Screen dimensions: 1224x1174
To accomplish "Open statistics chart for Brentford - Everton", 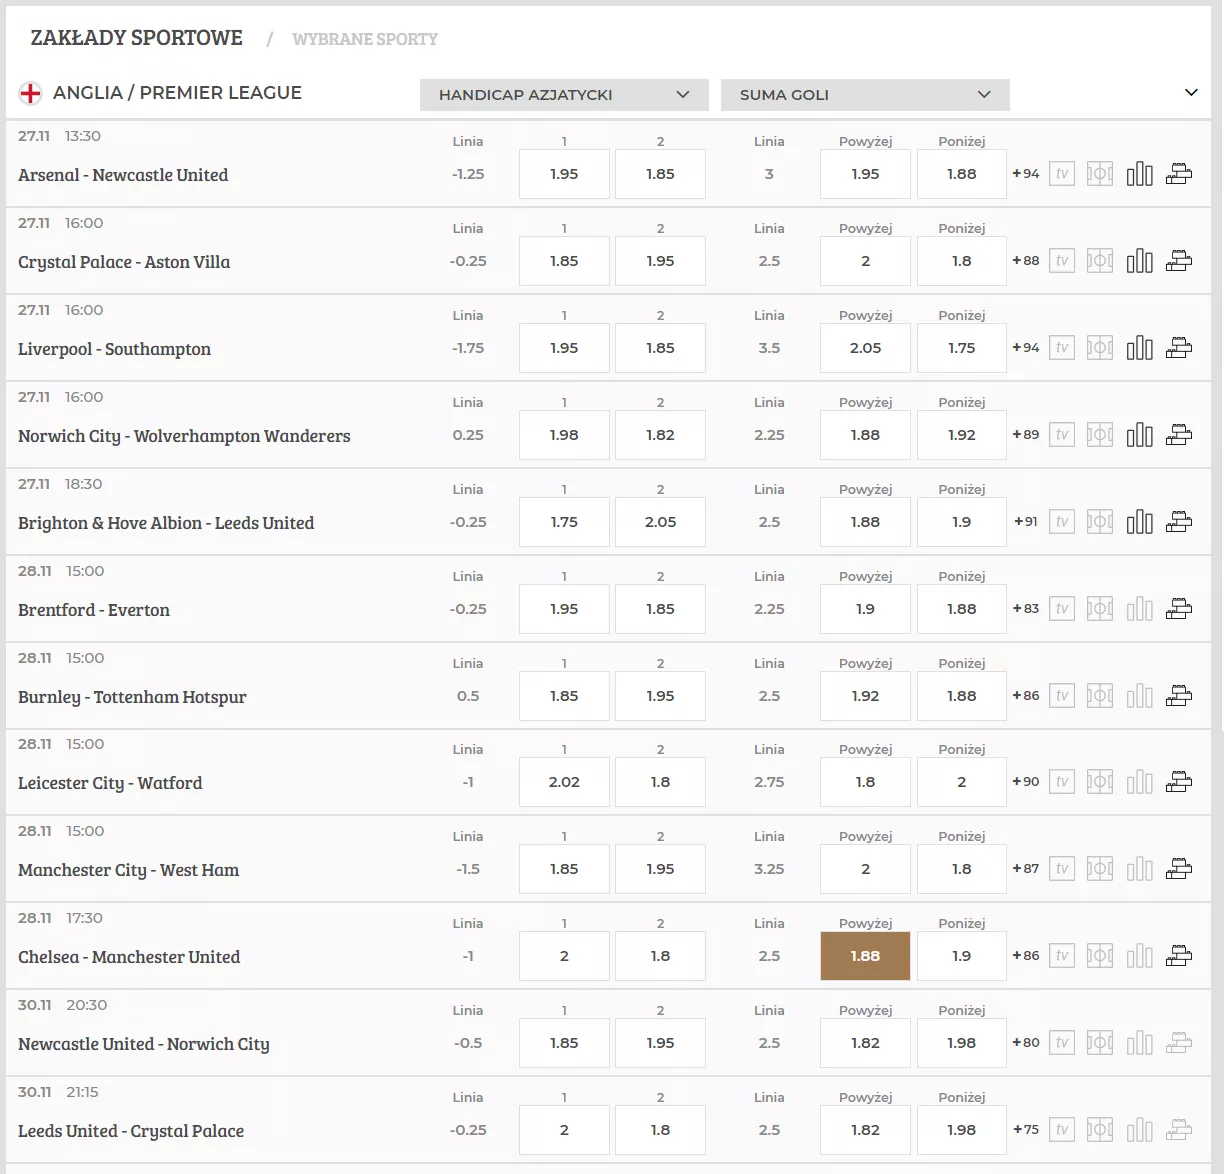I will (x=1139, y=609).
